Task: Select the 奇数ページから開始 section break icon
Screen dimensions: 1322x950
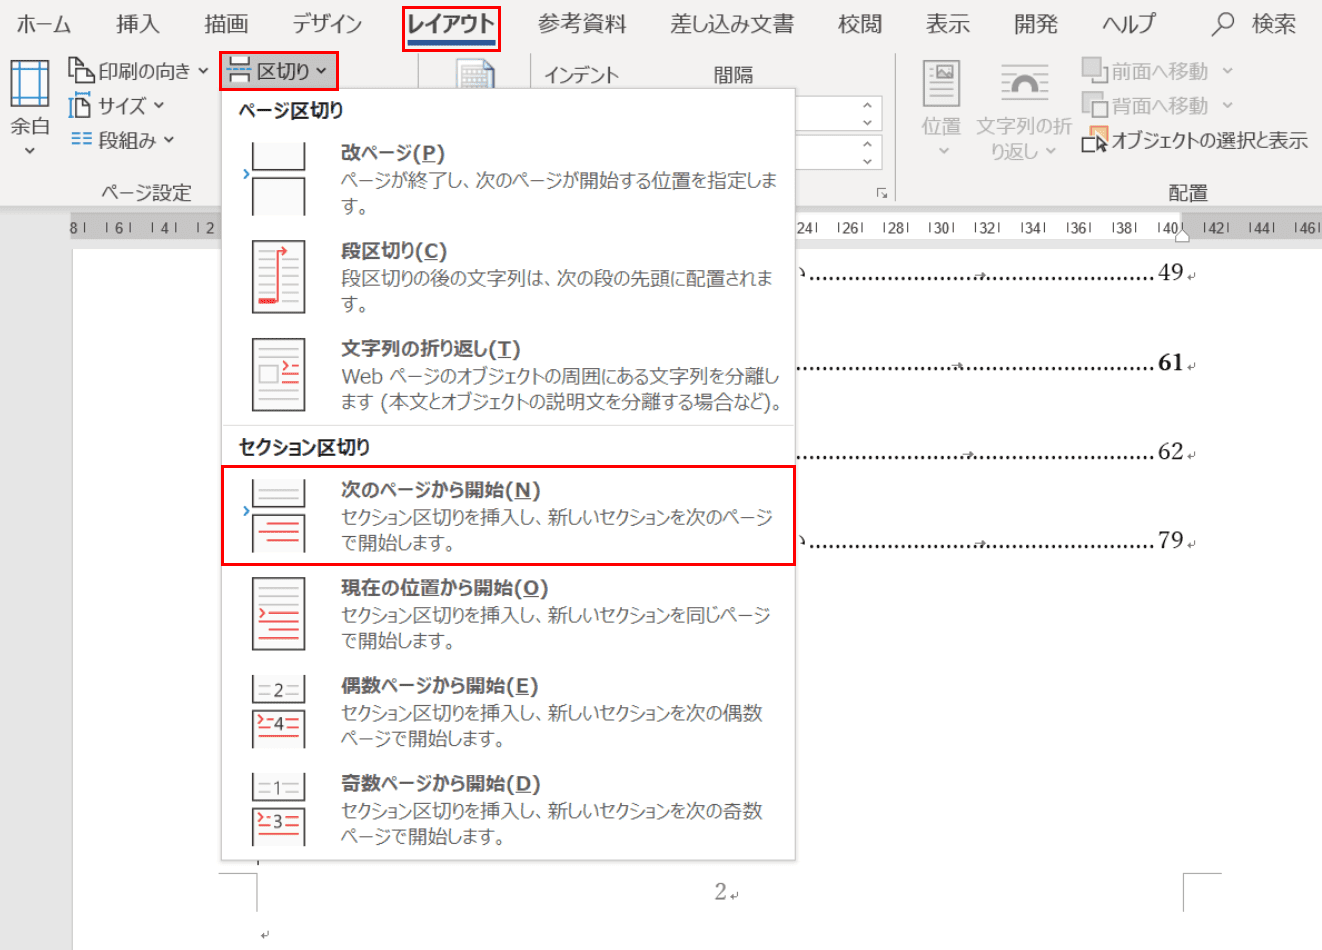Action: click(278, 810)
